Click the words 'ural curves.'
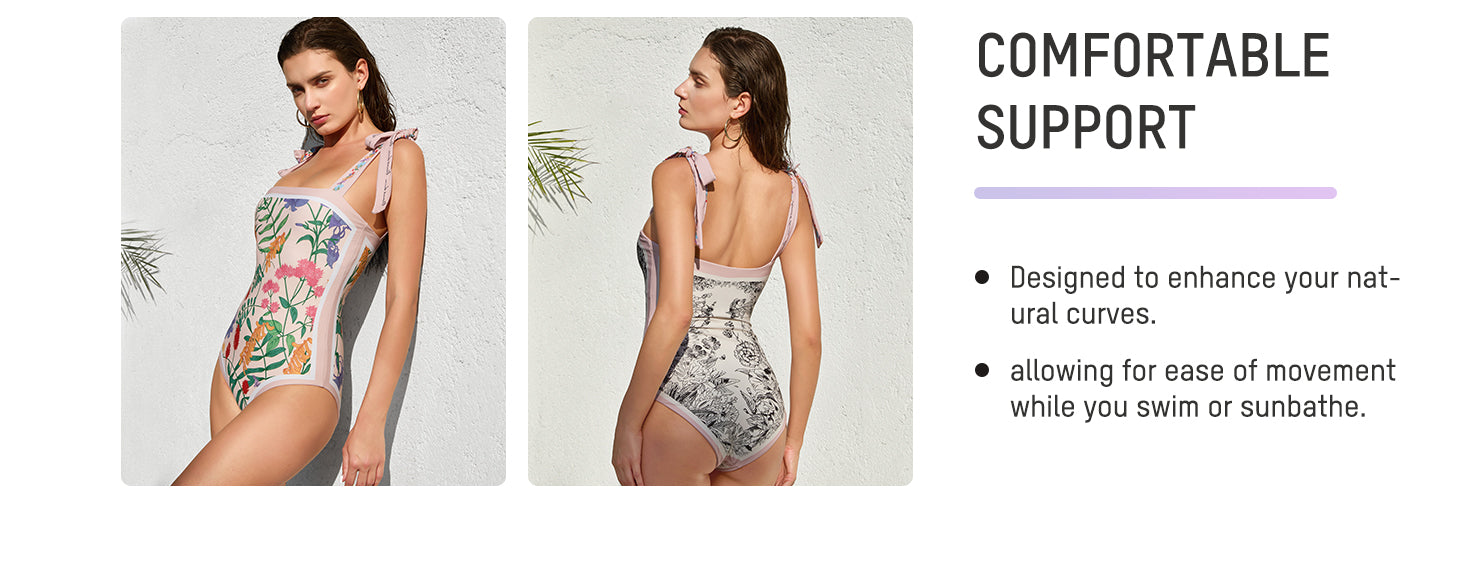 [1083, 314]
